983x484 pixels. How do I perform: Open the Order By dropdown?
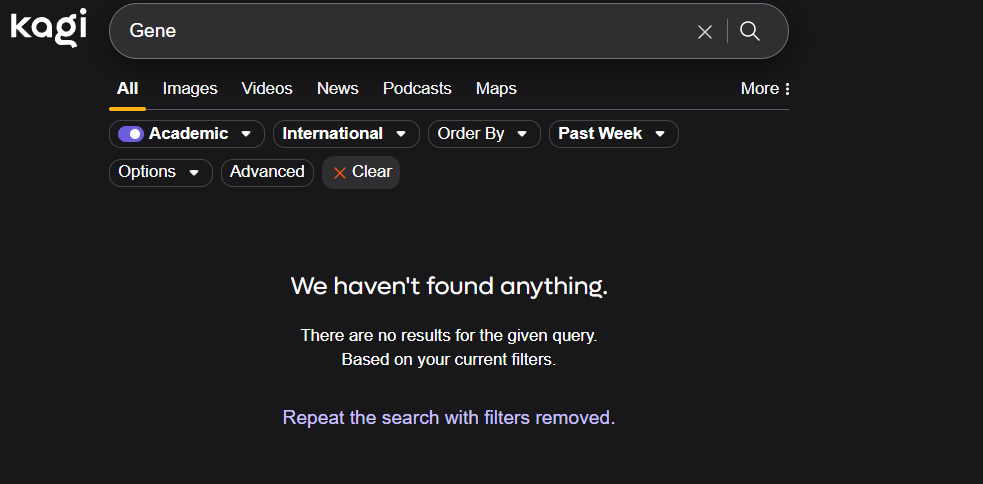point(484,134)
